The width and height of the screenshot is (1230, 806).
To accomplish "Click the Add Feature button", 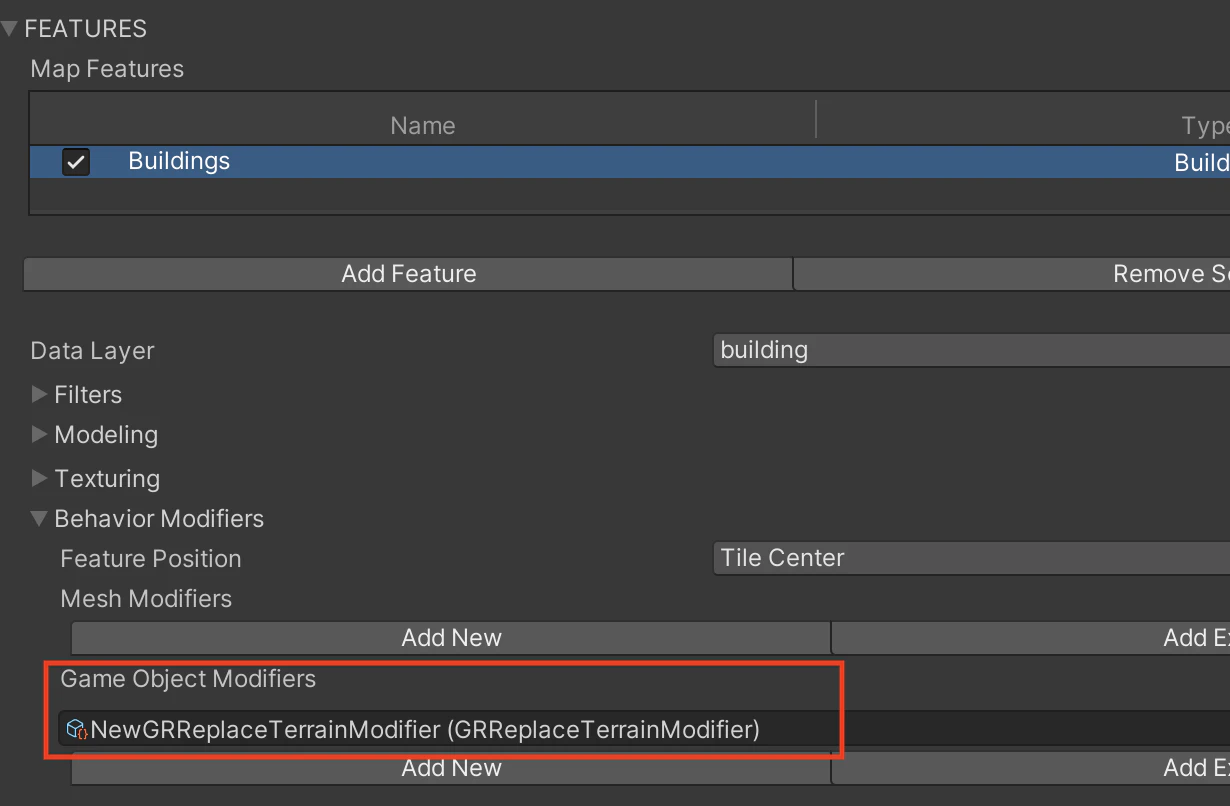I will (408, 274).
